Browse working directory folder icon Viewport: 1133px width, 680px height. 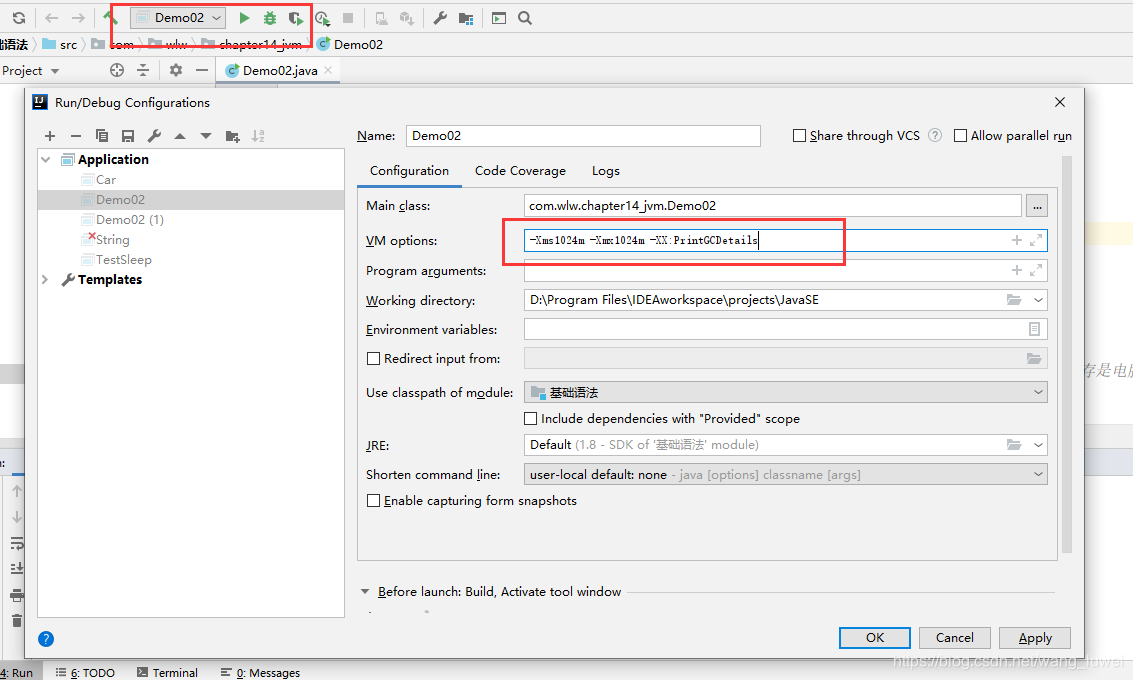pos(1014,300)
